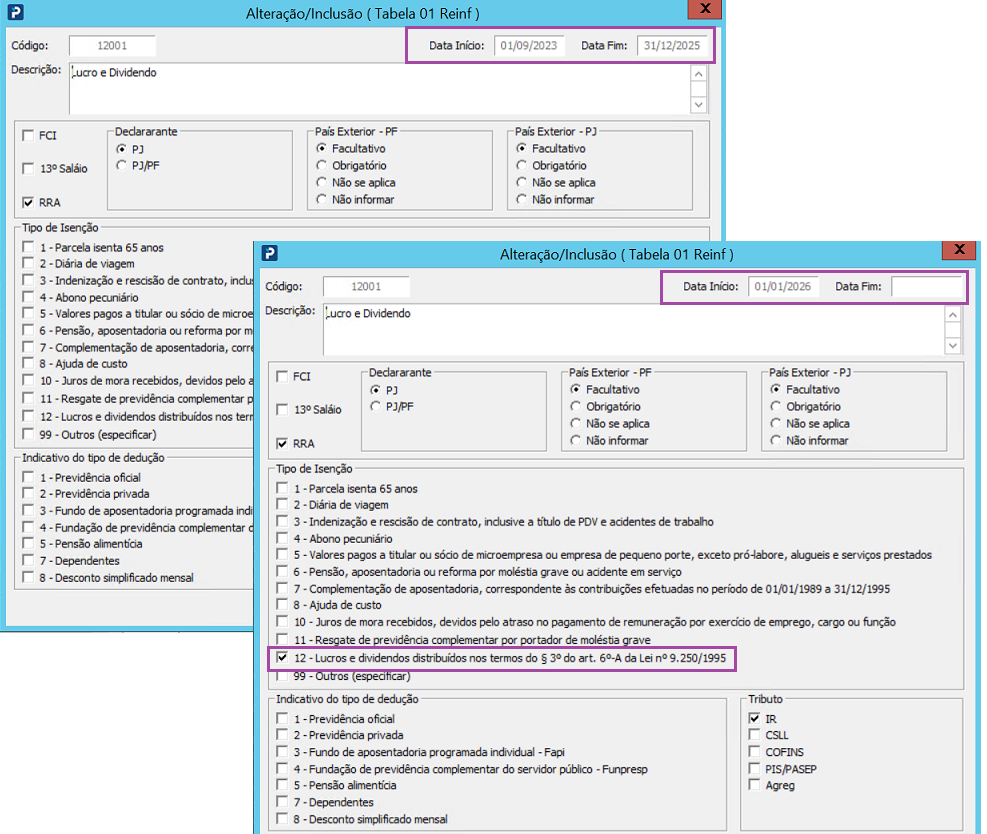Select Não informar for País Exterior - PJ, front window
This screenshot has height=834, width=987.
(x=776, y=441)
